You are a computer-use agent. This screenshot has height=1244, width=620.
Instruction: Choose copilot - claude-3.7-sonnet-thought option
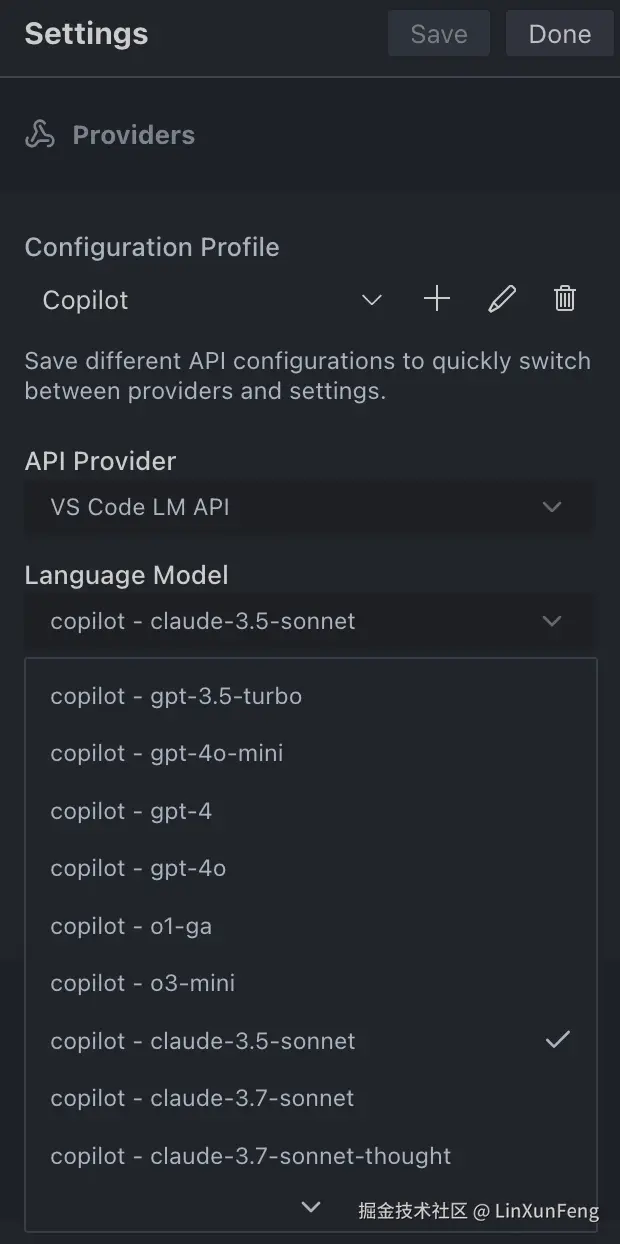click(251, 1156)
